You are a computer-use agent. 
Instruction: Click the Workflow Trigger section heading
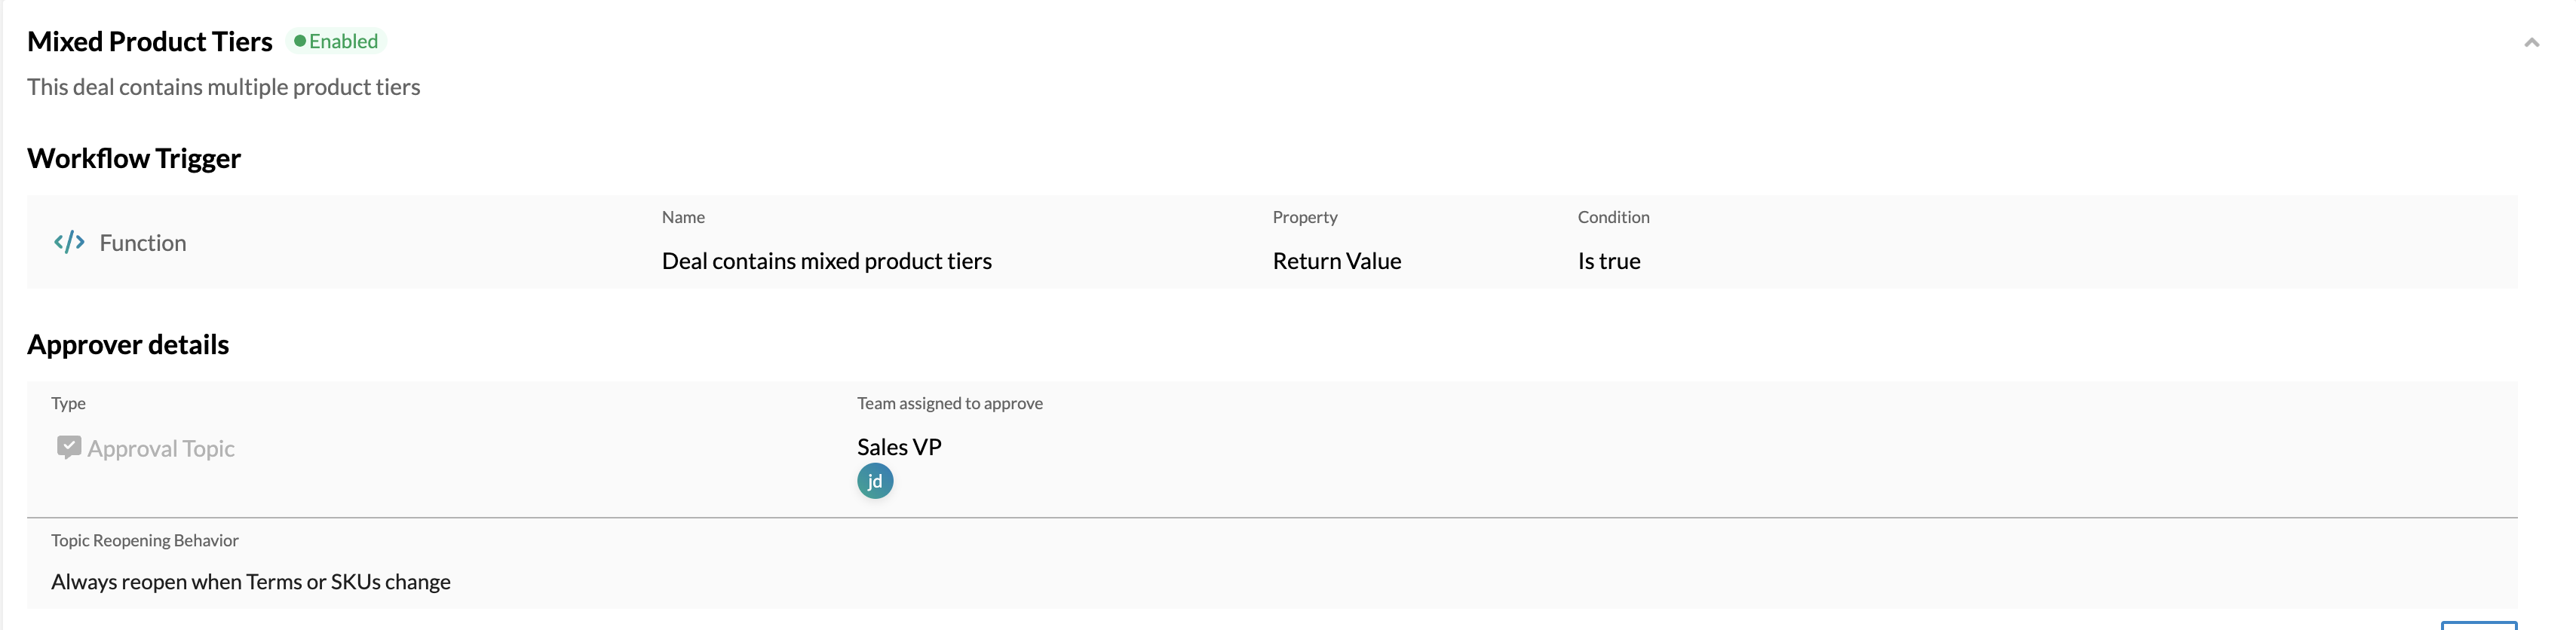click(x=134, y=158)
